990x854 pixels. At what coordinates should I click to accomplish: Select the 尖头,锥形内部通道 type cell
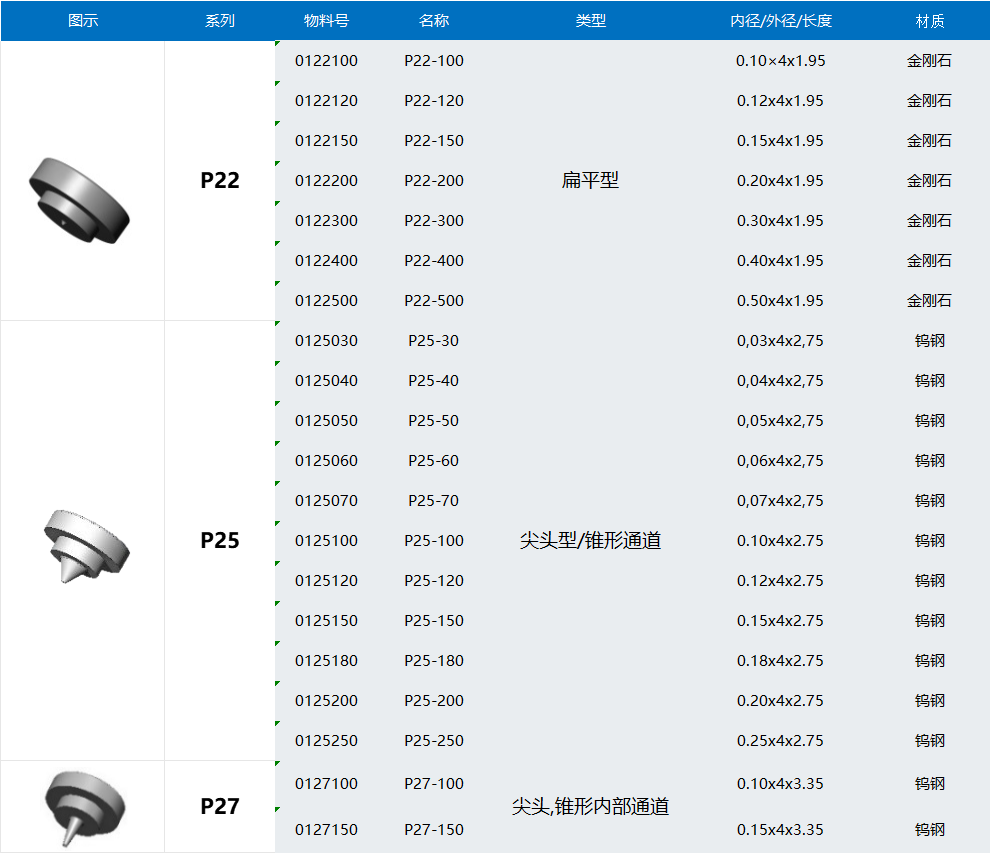tap(590, 807)
